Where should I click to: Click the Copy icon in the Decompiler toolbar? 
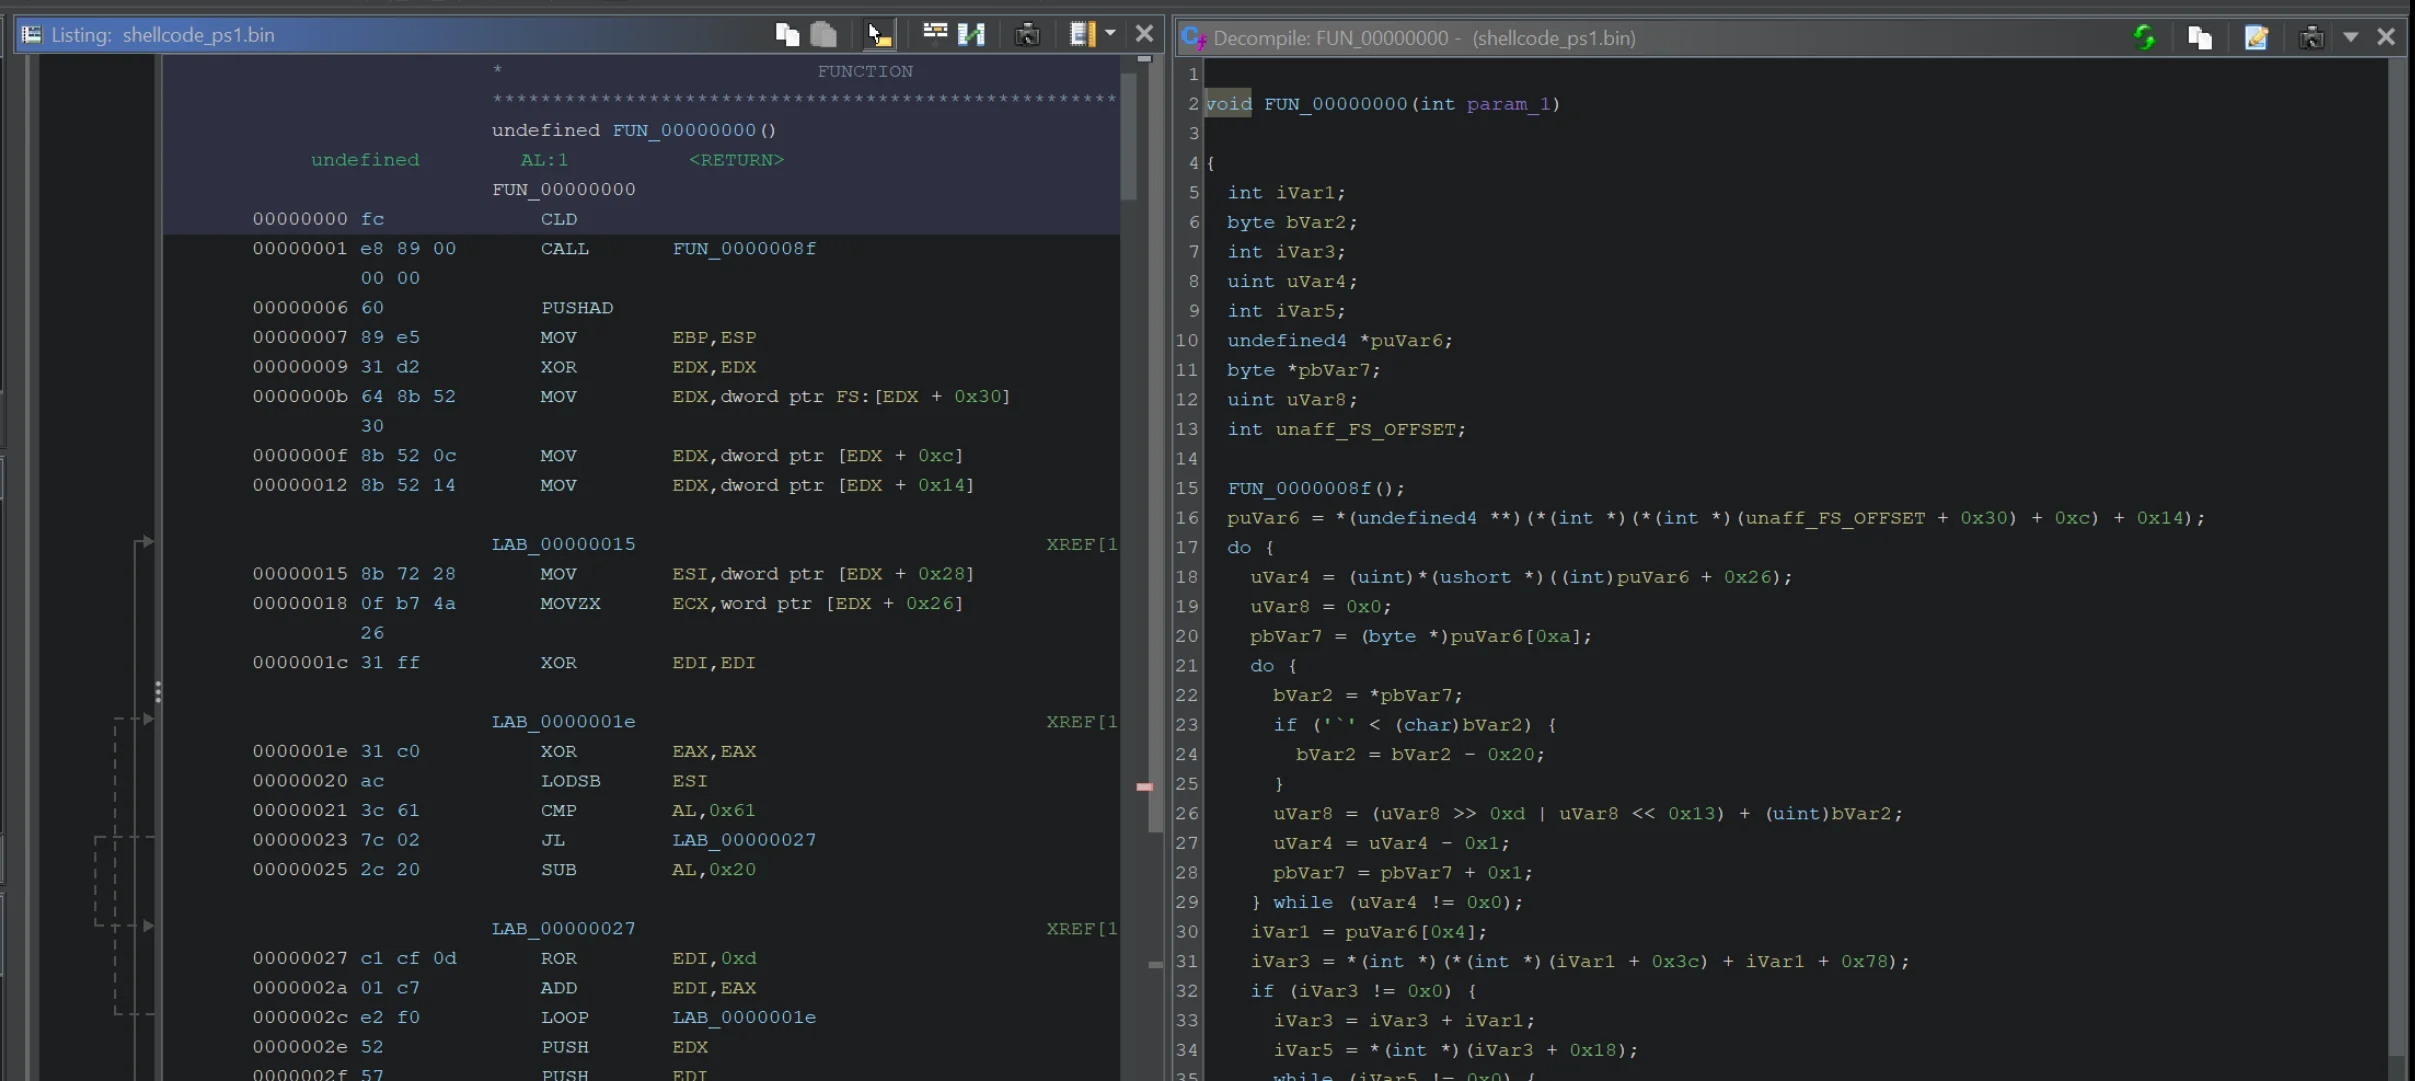click(x=2200, y=37)
